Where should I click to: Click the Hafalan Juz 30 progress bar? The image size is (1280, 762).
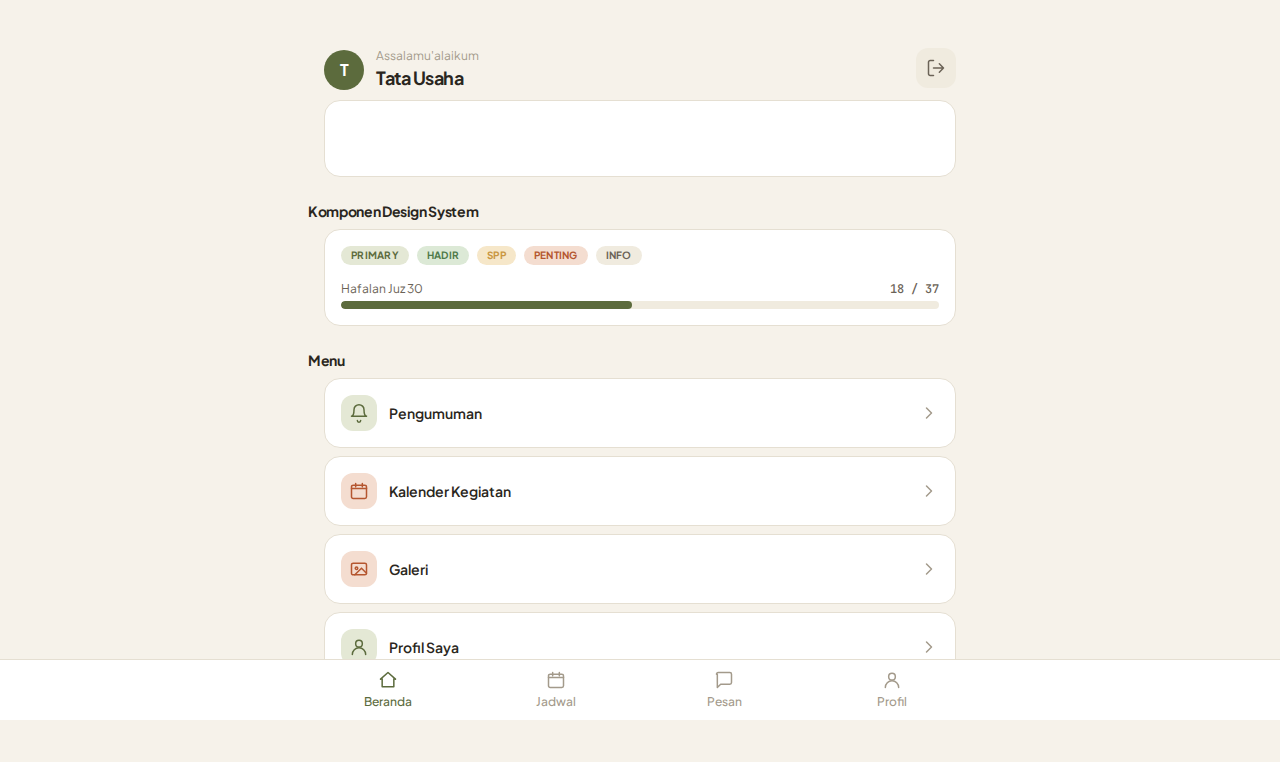640,305
